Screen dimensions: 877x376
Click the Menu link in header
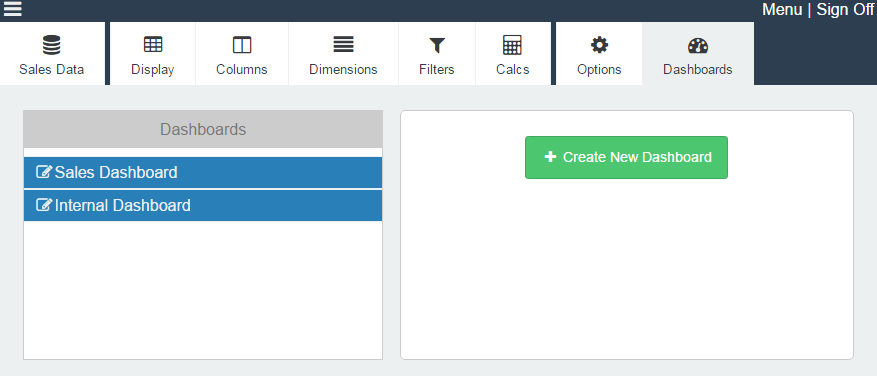click(x=782, y=10)
